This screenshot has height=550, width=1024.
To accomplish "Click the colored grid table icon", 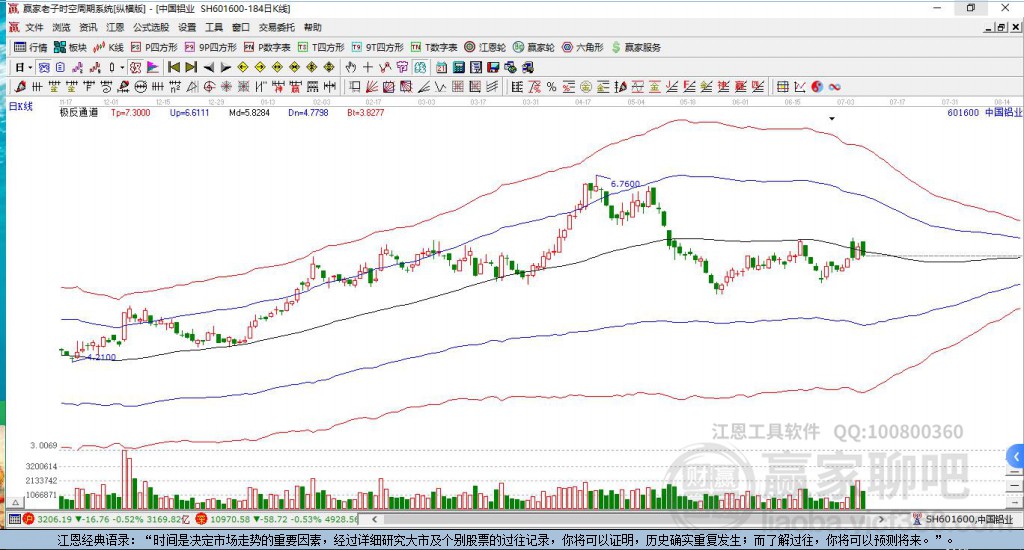I will pos(782,87).
